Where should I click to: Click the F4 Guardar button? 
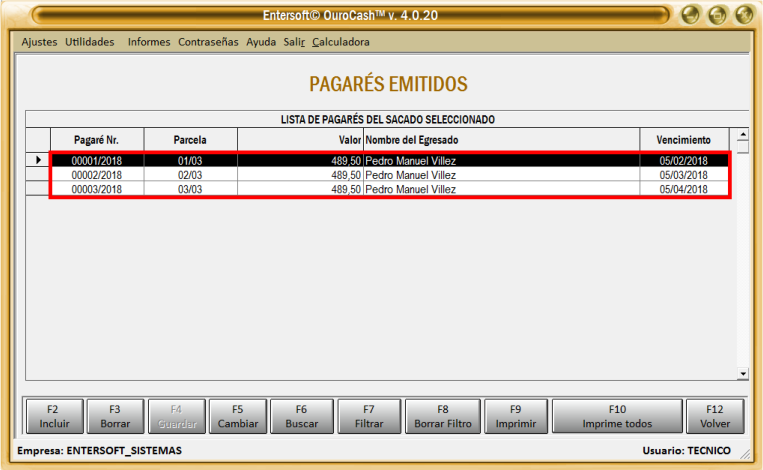[x=177, y=416]
